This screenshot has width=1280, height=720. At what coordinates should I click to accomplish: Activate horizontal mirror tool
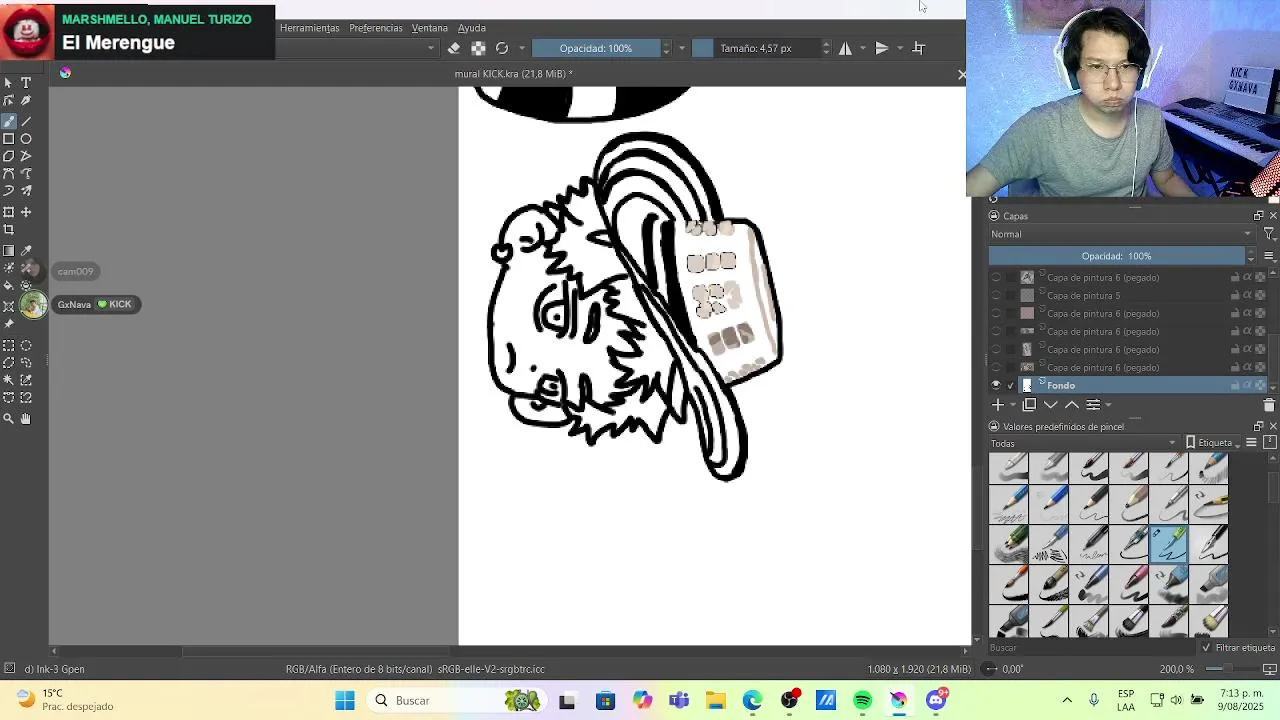click(x=845, y=48)
